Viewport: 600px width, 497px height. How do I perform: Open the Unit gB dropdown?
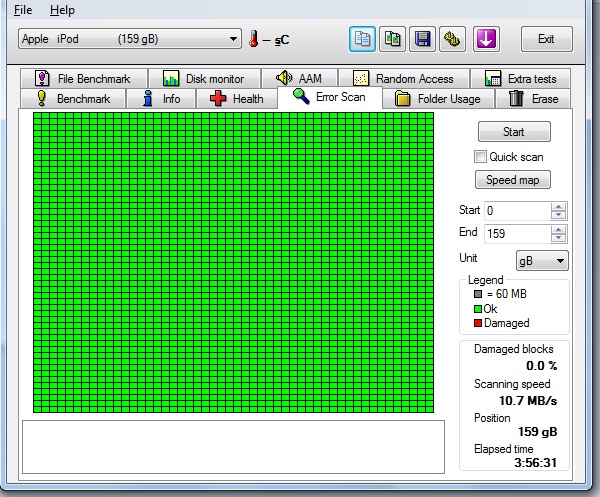pos(541,260)
